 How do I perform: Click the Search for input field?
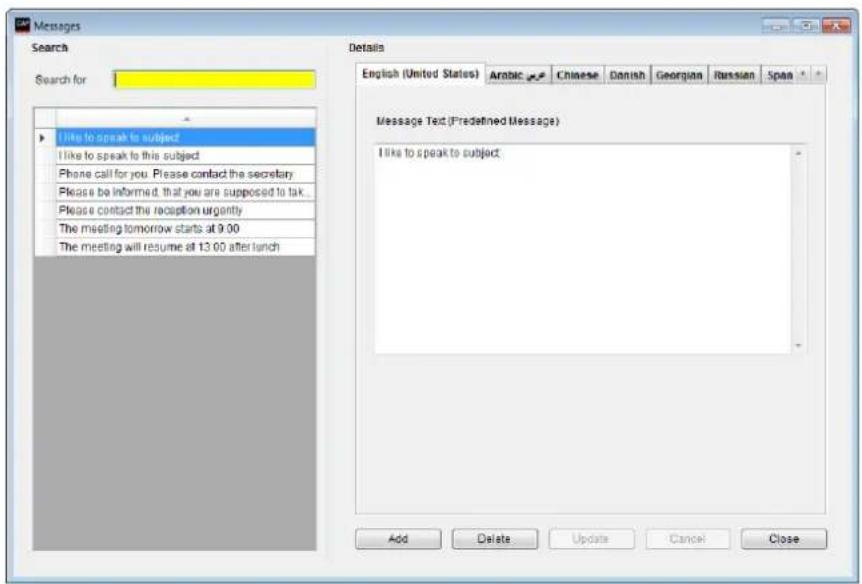(x=214, y=80)
